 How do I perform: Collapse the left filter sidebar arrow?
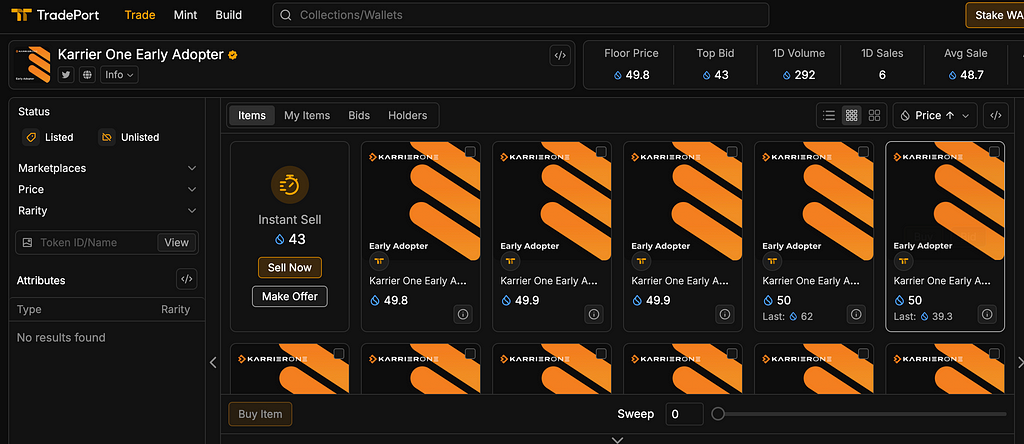213,362
